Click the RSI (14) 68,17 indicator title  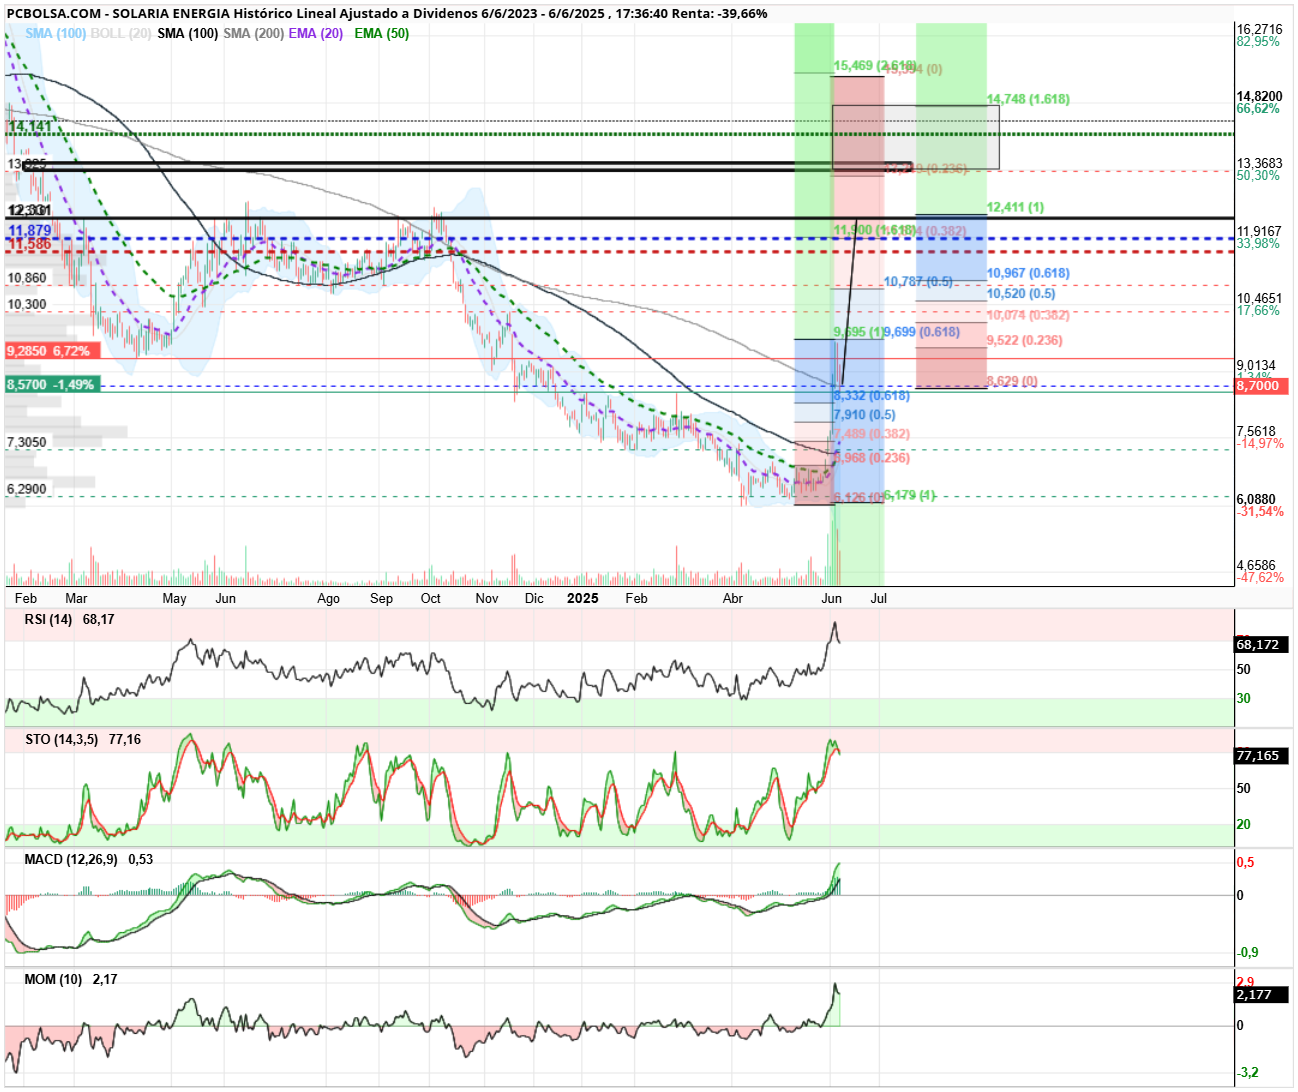click(69, 620)
